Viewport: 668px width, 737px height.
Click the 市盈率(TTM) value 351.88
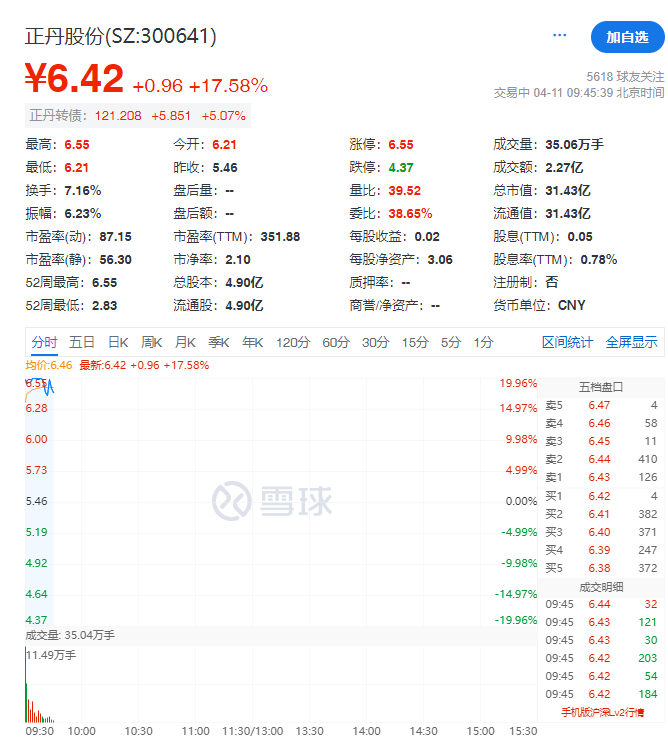(280, 236)
